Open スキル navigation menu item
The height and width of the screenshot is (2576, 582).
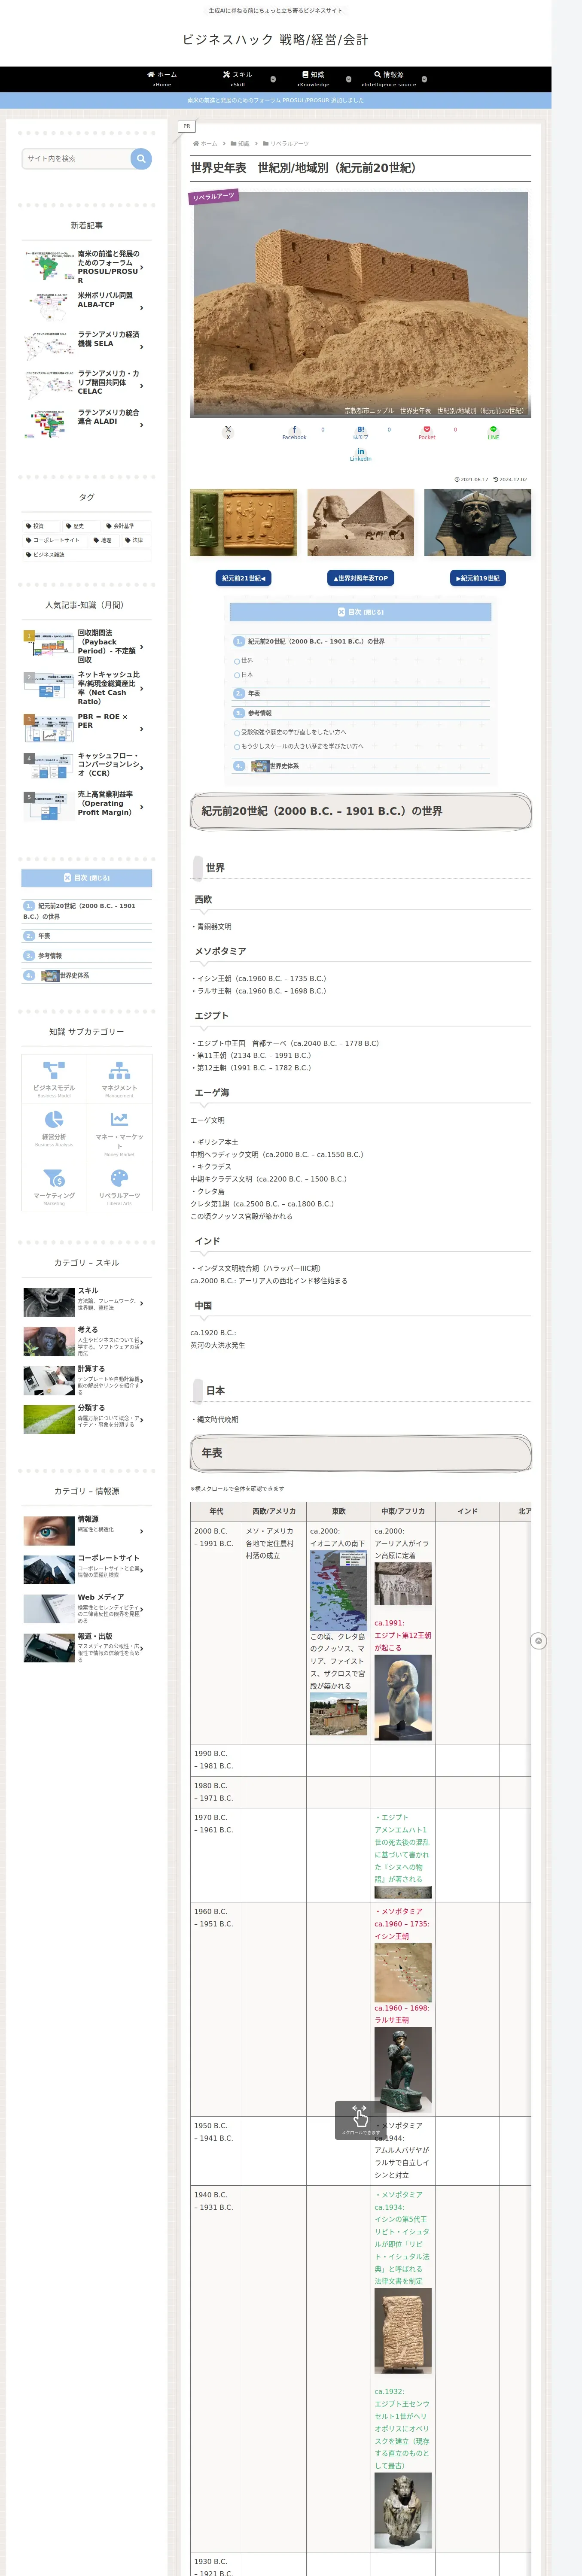click(237, 79)
